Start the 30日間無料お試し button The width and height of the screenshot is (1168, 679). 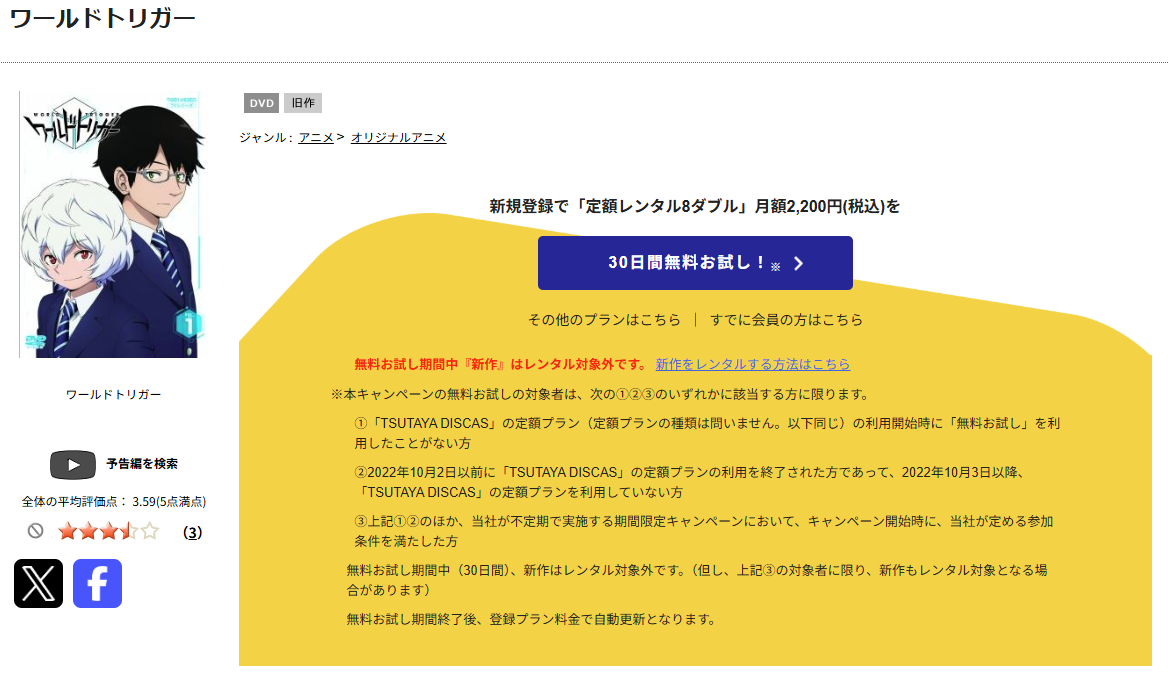pyautogui.click(x=695, y=263)
